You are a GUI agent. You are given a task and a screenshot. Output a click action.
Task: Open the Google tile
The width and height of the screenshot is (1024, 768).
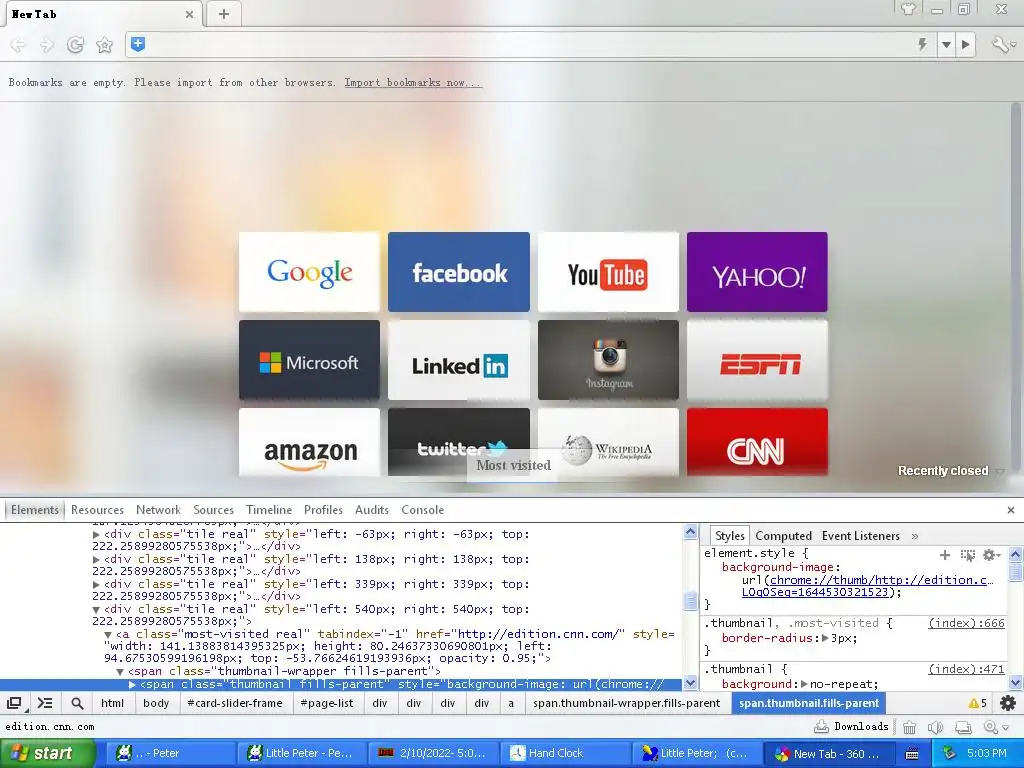(309, 272)
